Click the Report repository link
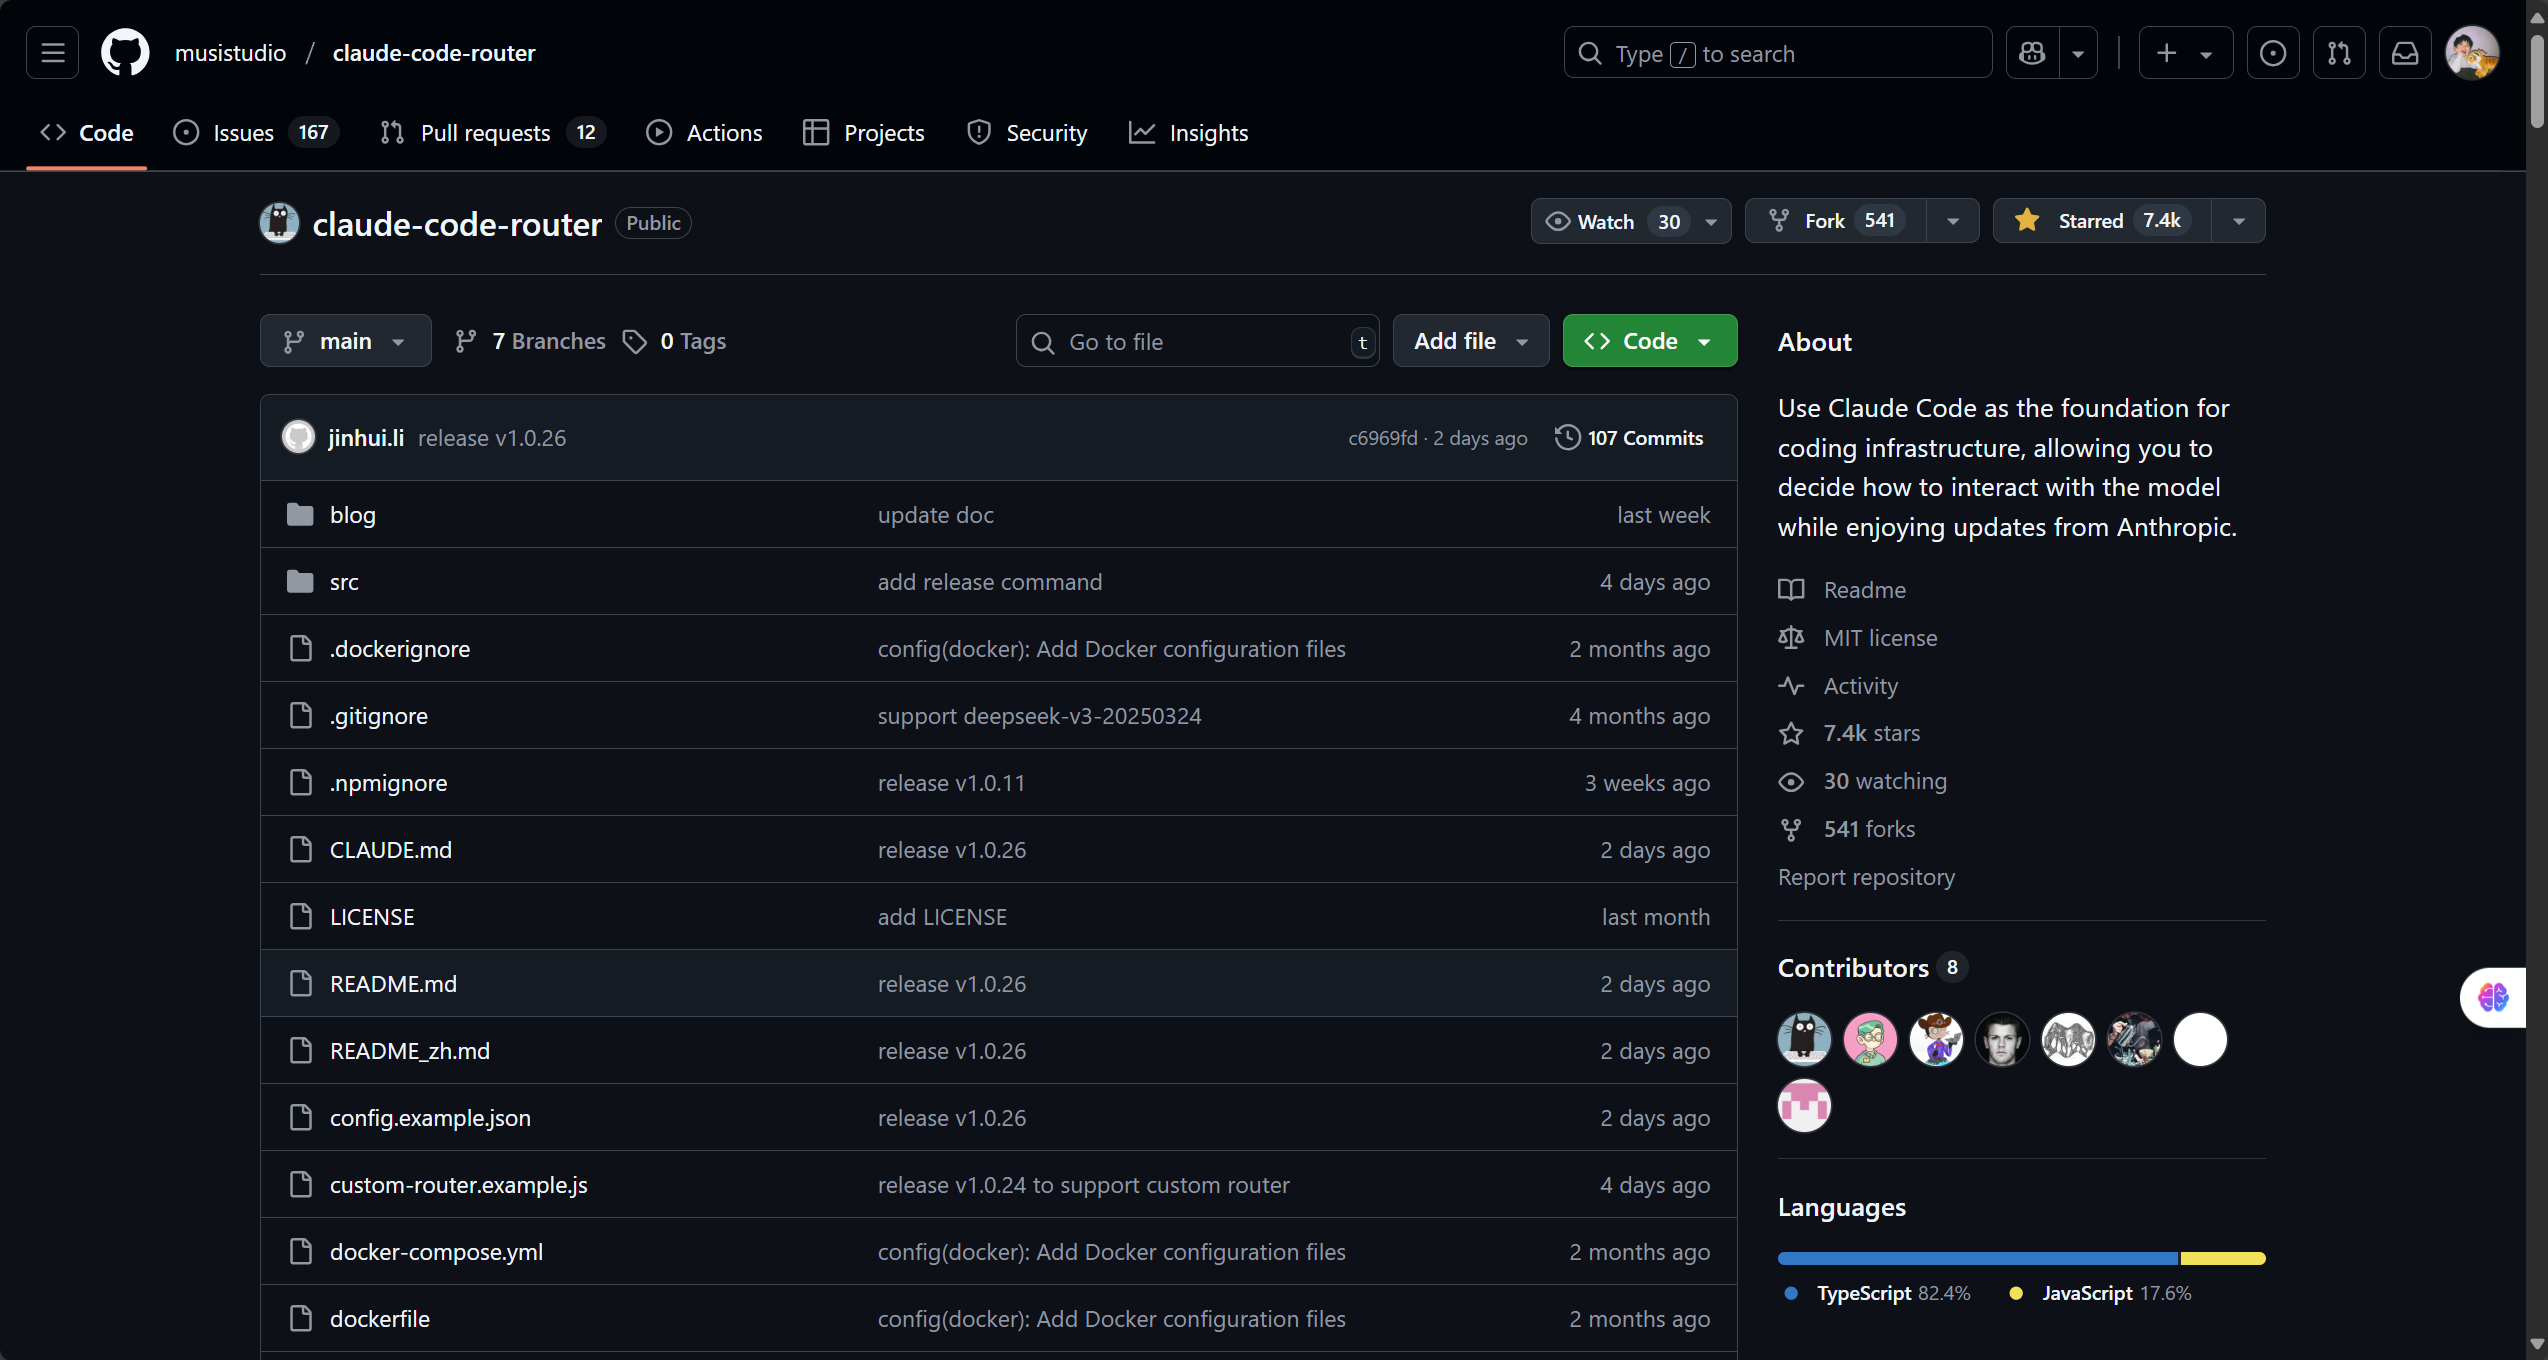Screen dimensions: 2548x1360 pos(1866,877)
